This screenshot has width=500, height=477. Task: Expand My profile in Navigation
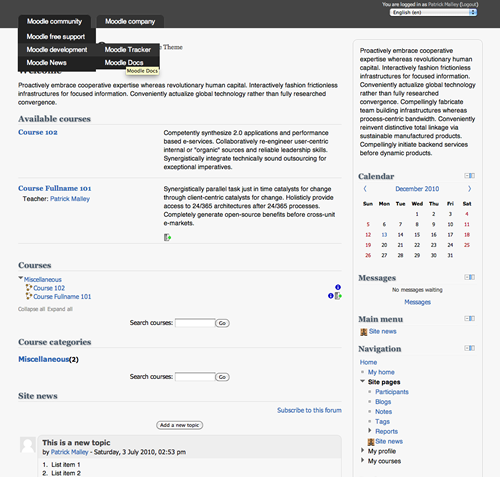[x=363, y=450]
